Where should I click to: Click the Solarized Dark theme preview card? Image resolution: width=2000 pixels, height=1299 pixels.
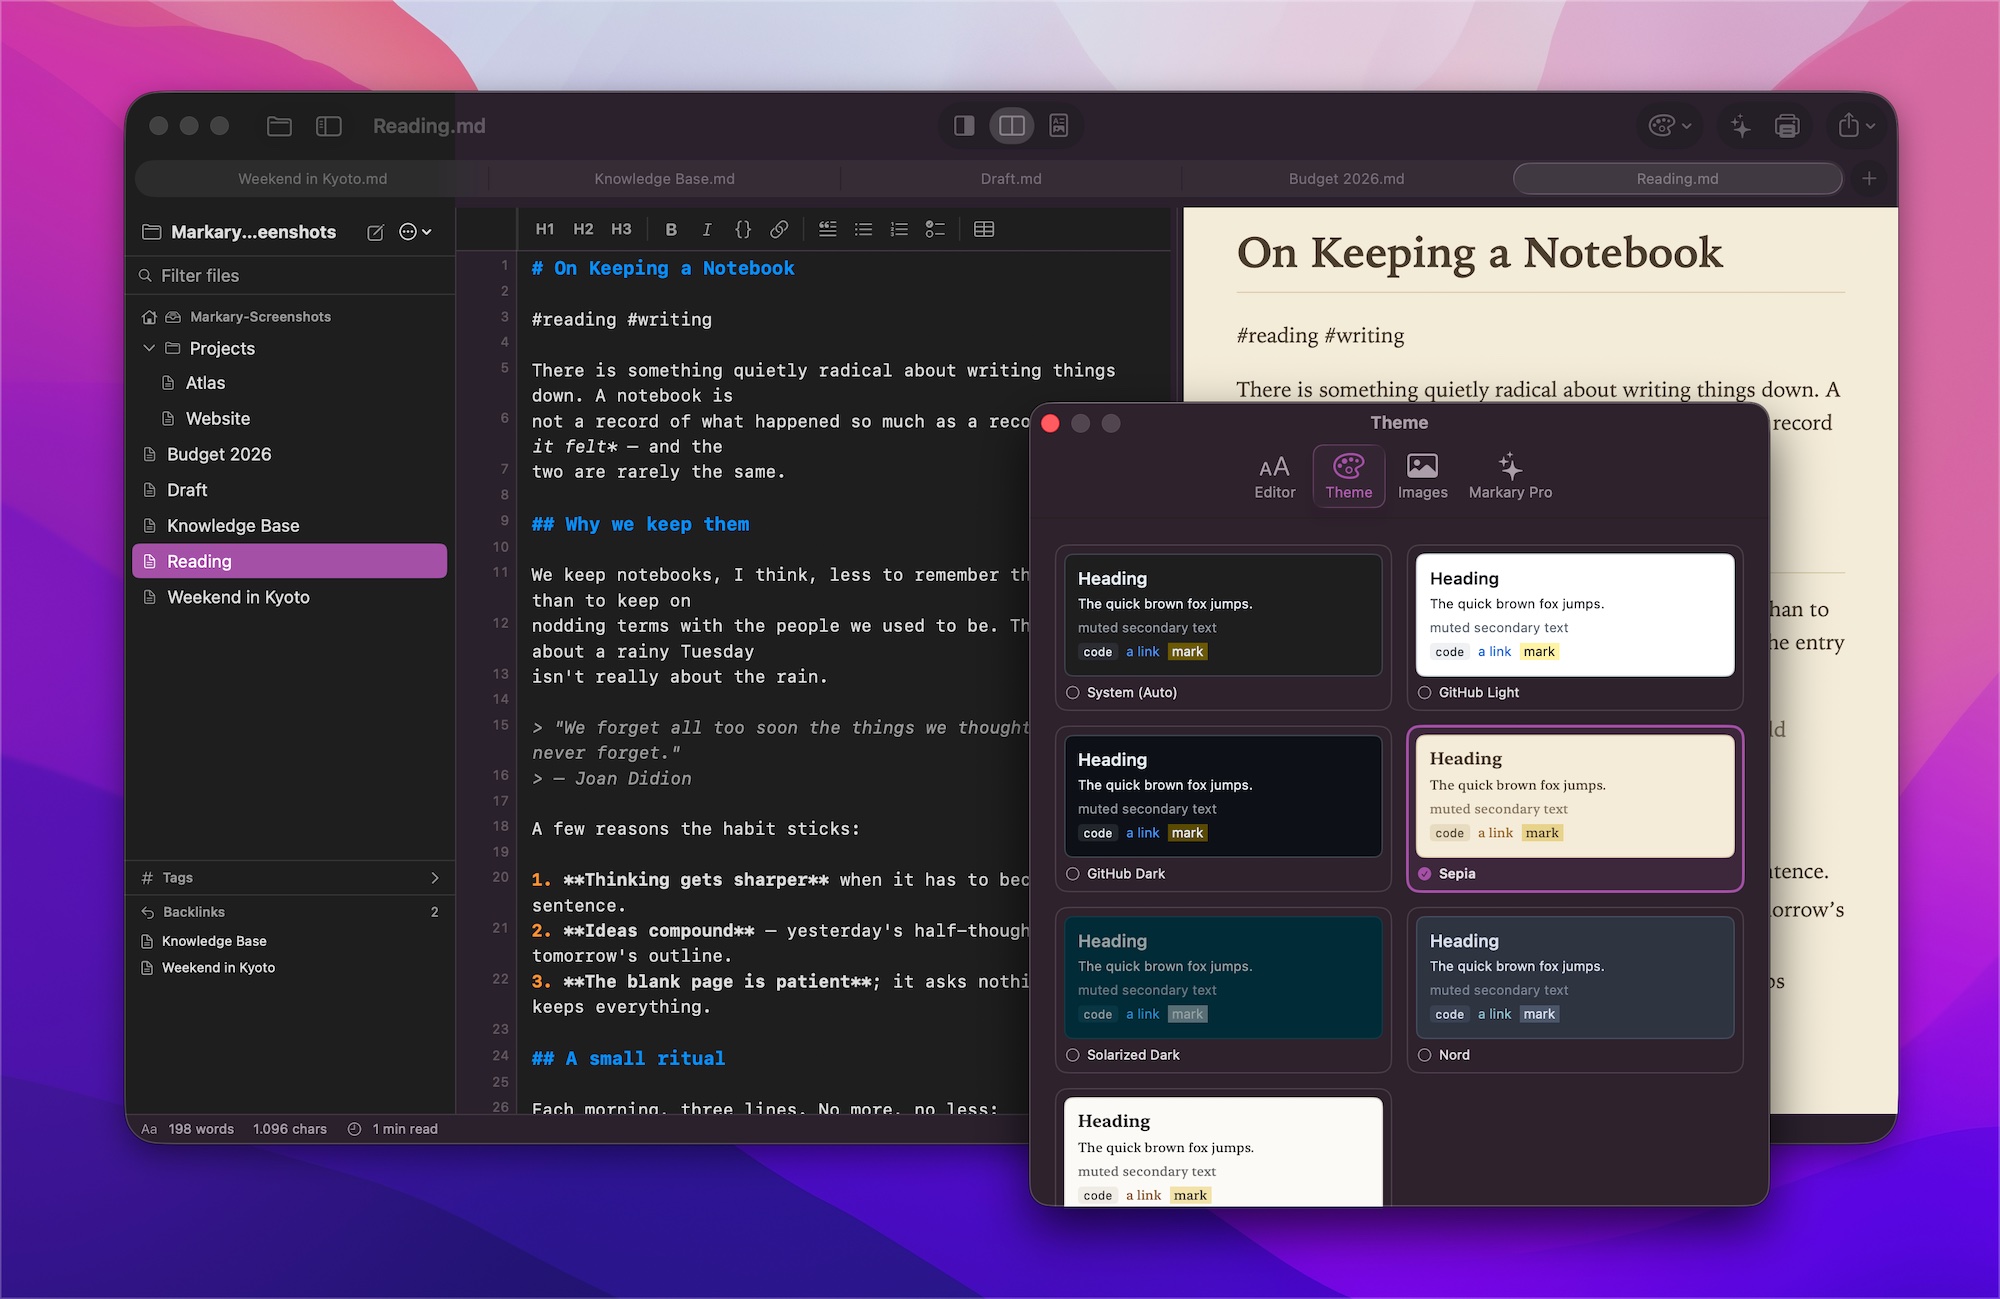(x=1223, y=977)
